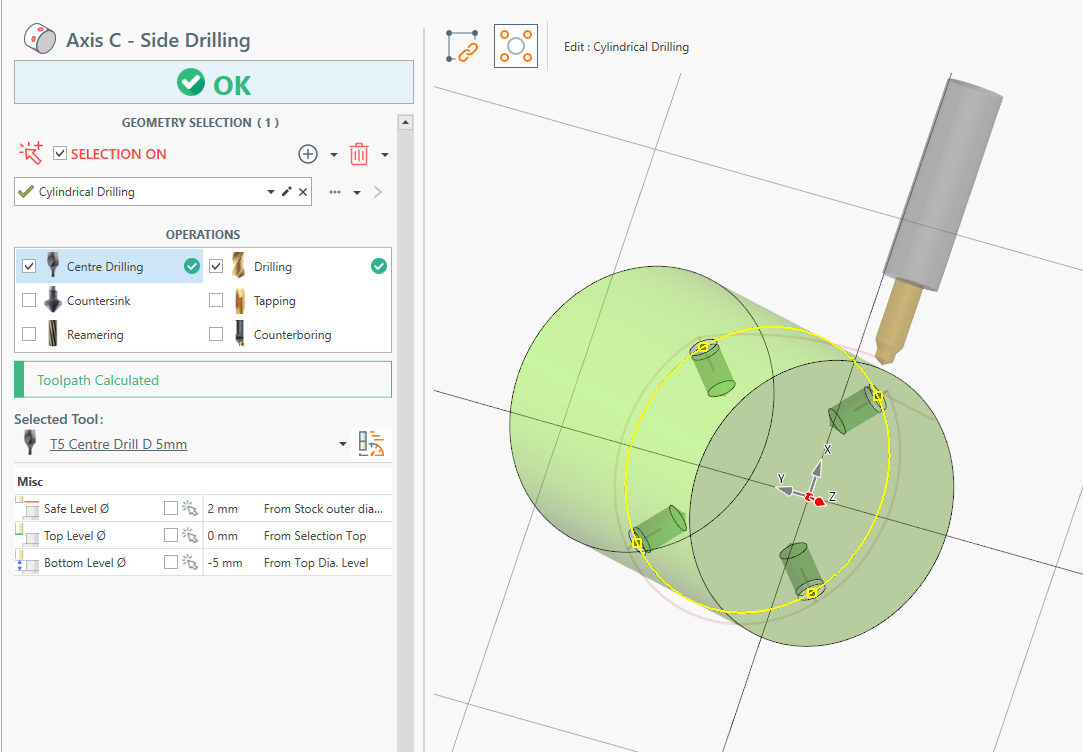
Task: Click the chain selection icon in viewport toolbar
Action: click(x=463, y=46)
